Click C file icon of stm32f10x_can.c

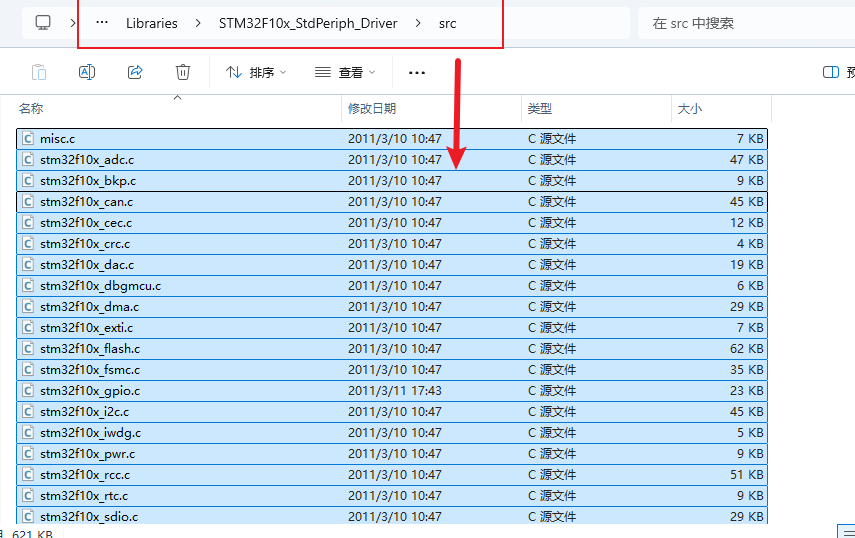28,202
